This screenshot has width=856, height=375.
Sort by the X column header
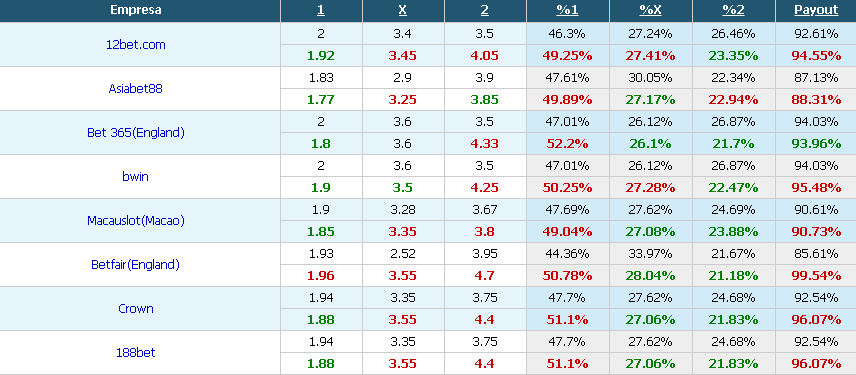(x=403, y=10)
